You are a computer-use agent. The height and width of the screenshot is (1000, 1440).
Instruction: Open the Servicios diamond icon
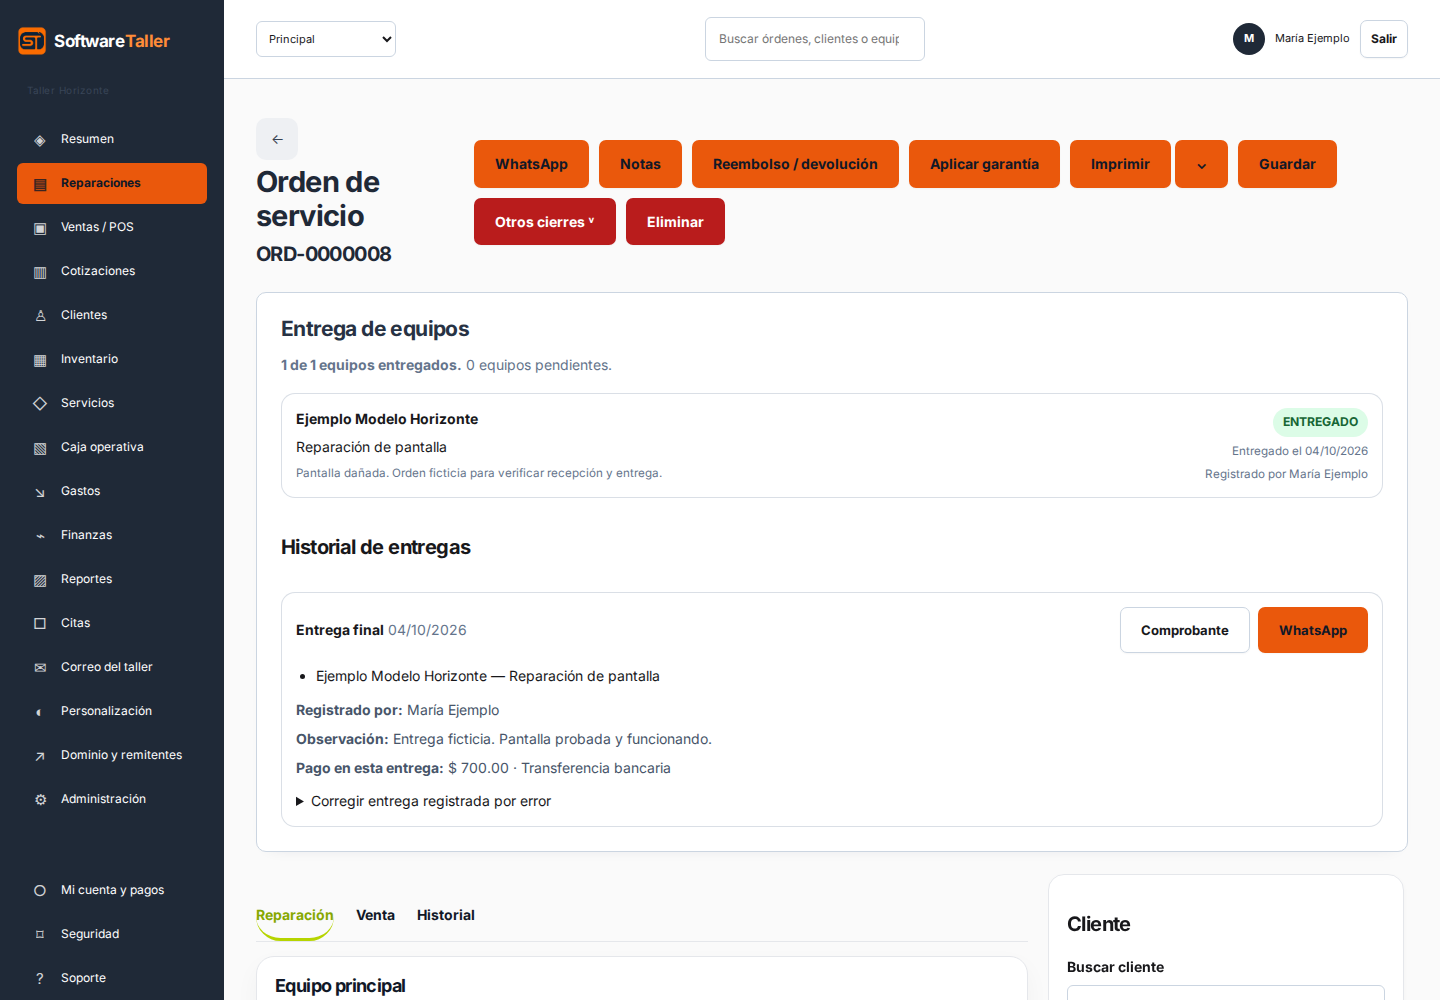[x=40, y=404]
